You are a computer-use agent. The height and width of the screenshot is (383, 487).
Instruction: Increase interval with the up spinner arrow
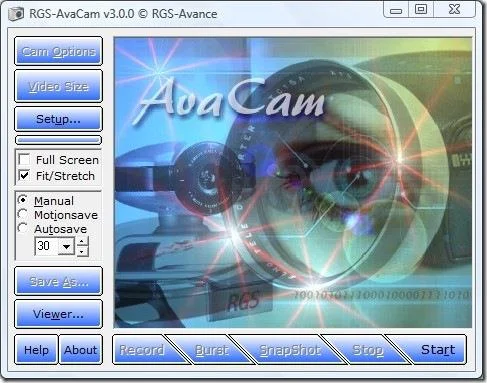pyautogui.click(x=82, y=241)
